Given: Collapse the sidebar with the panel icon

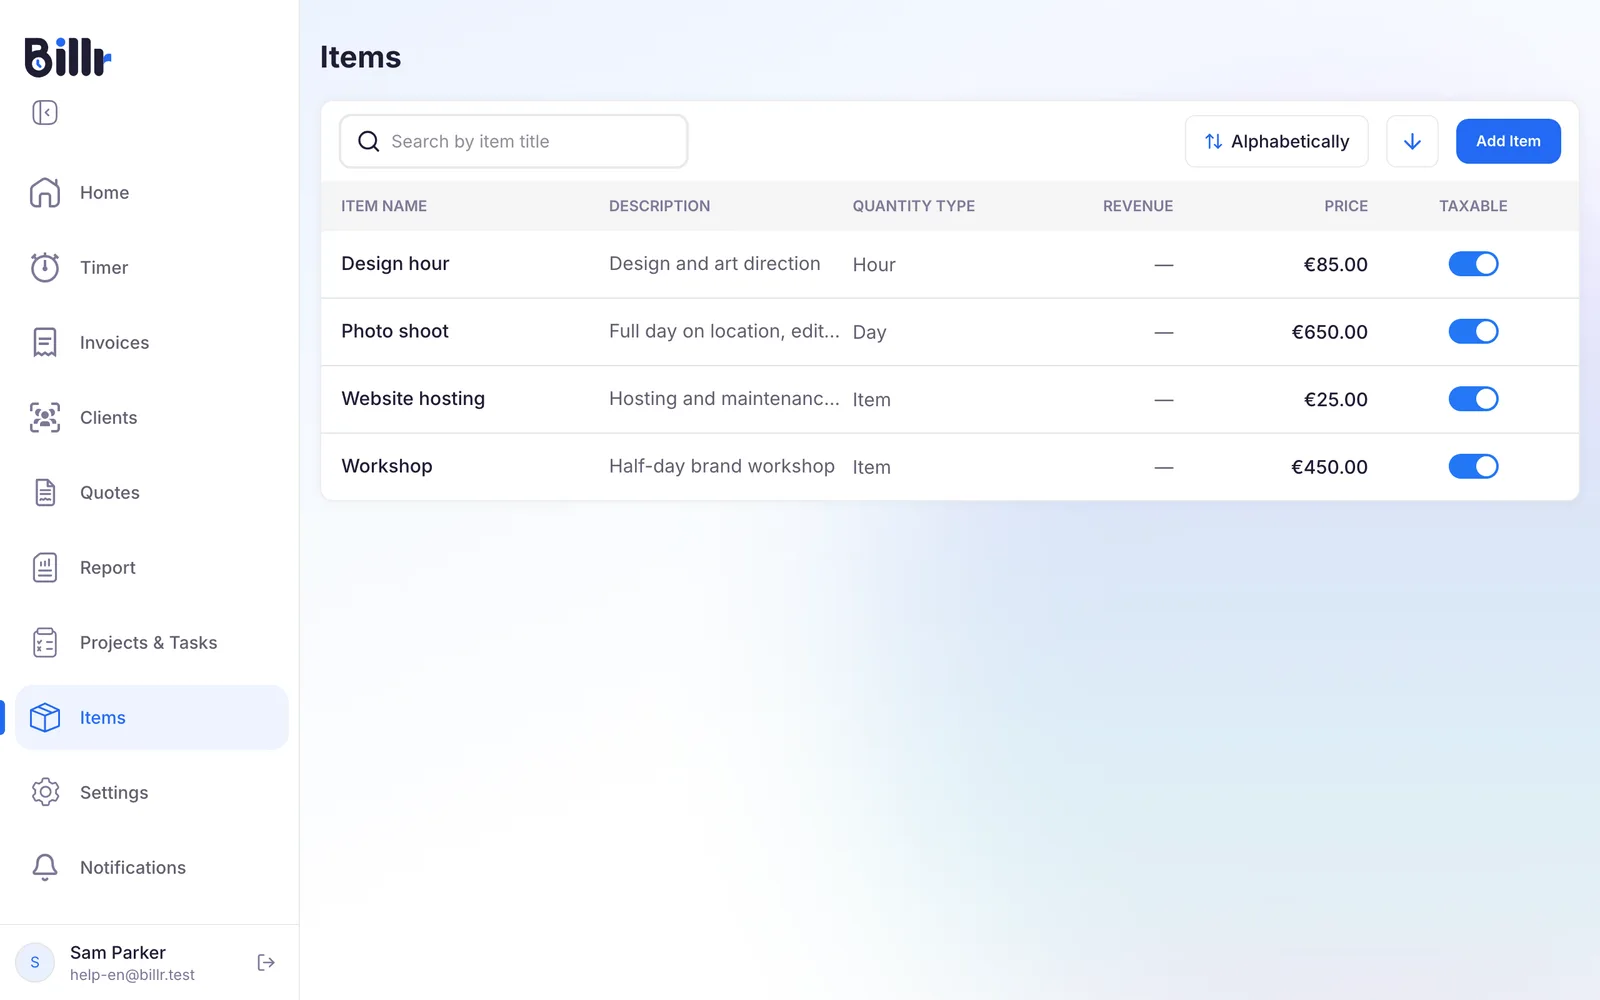Looking at the screenshot, I should (45, 112).
